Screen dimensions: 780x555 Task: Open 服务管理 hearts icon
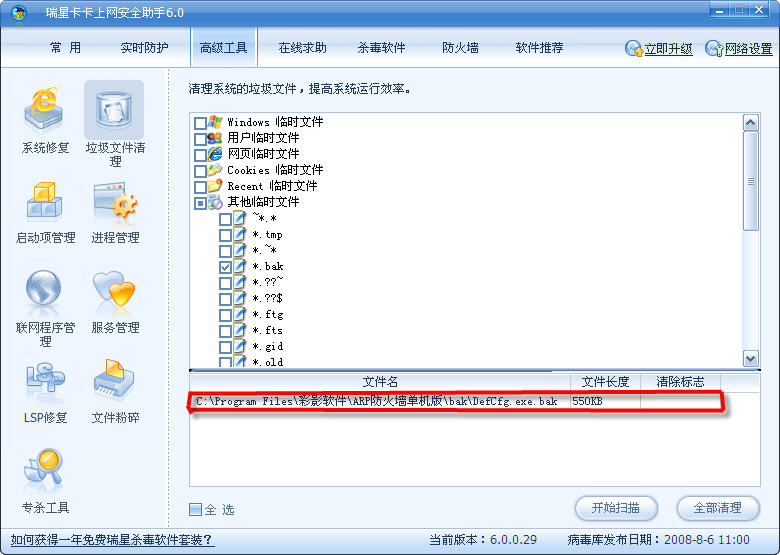pyautogui.click(x=114, y=289)
